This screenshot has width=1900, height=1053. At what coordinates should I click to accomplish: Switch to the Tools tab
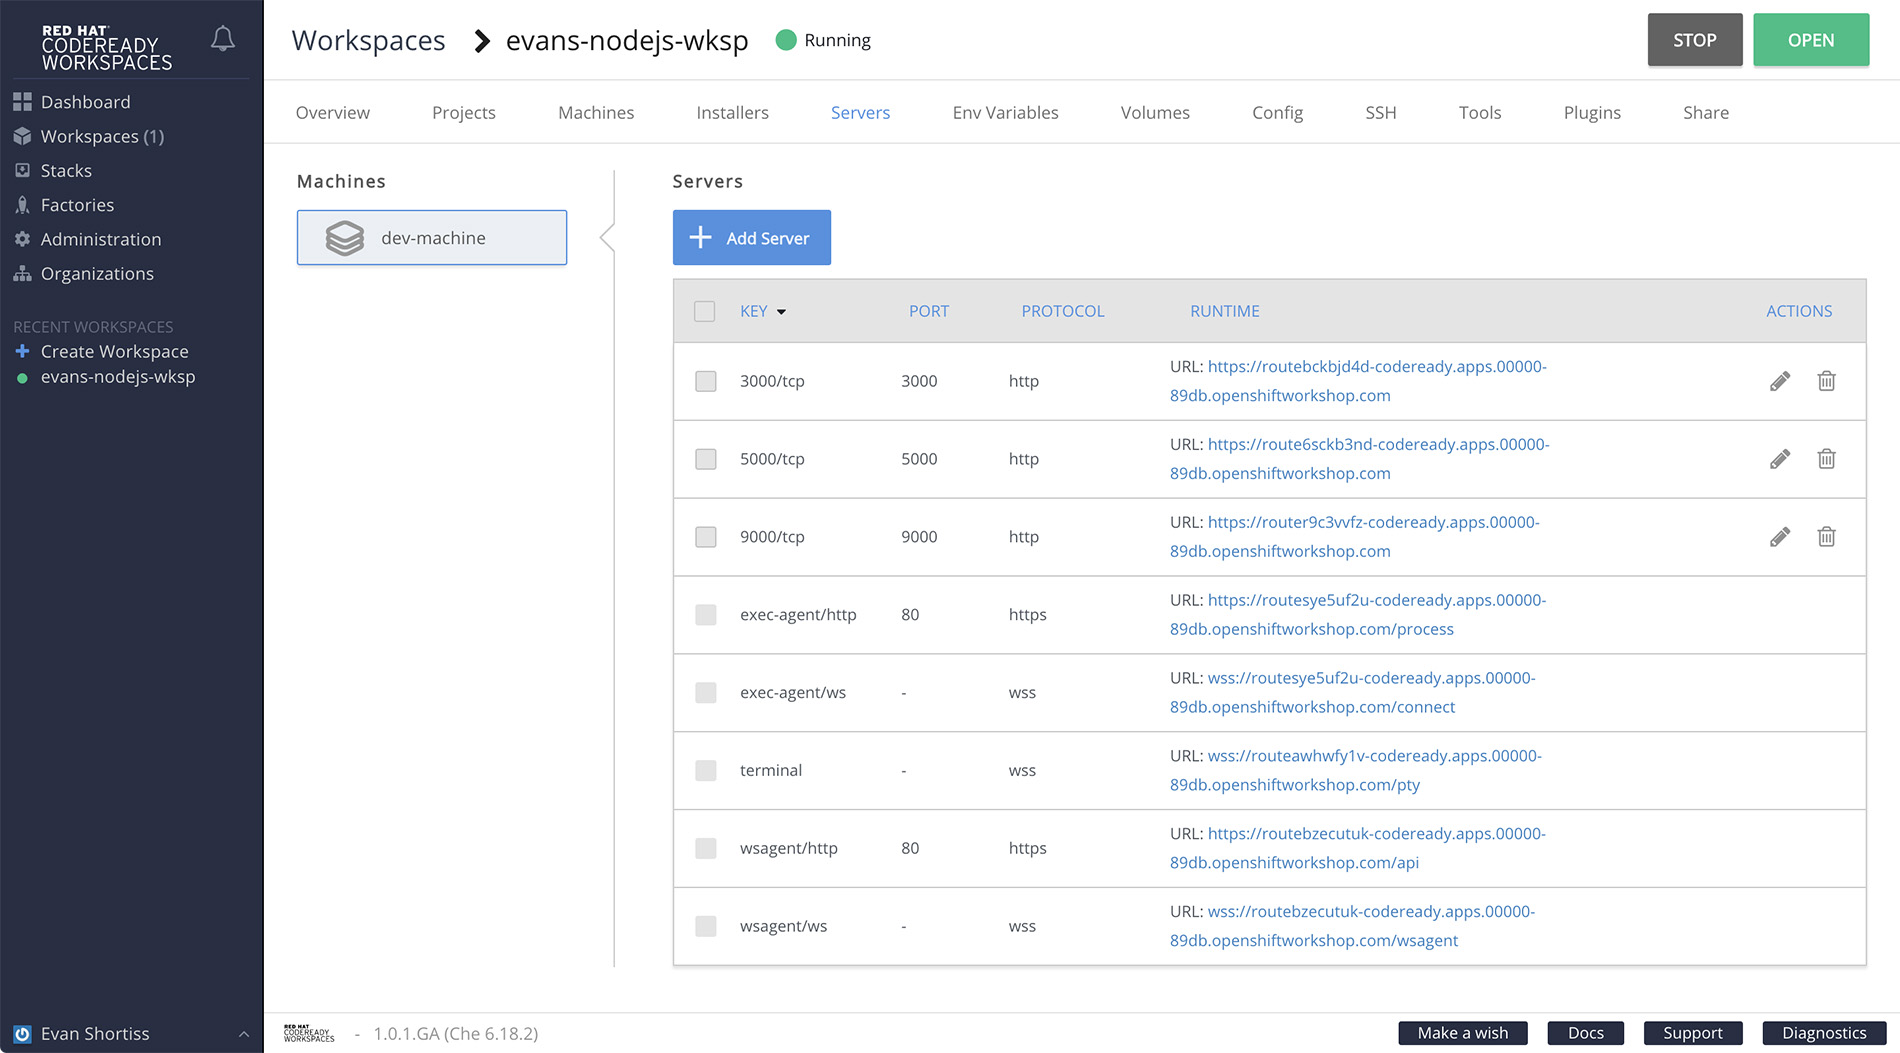pos(1480,113)
